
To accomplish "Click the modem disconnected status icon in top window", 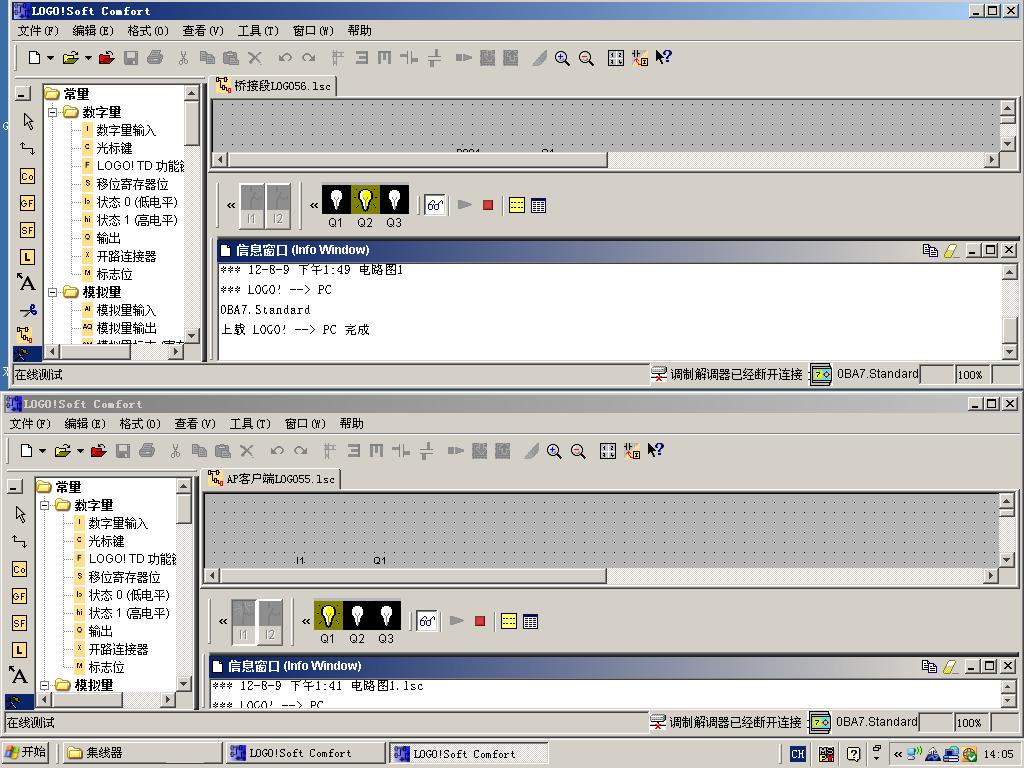I will point(659,374).
